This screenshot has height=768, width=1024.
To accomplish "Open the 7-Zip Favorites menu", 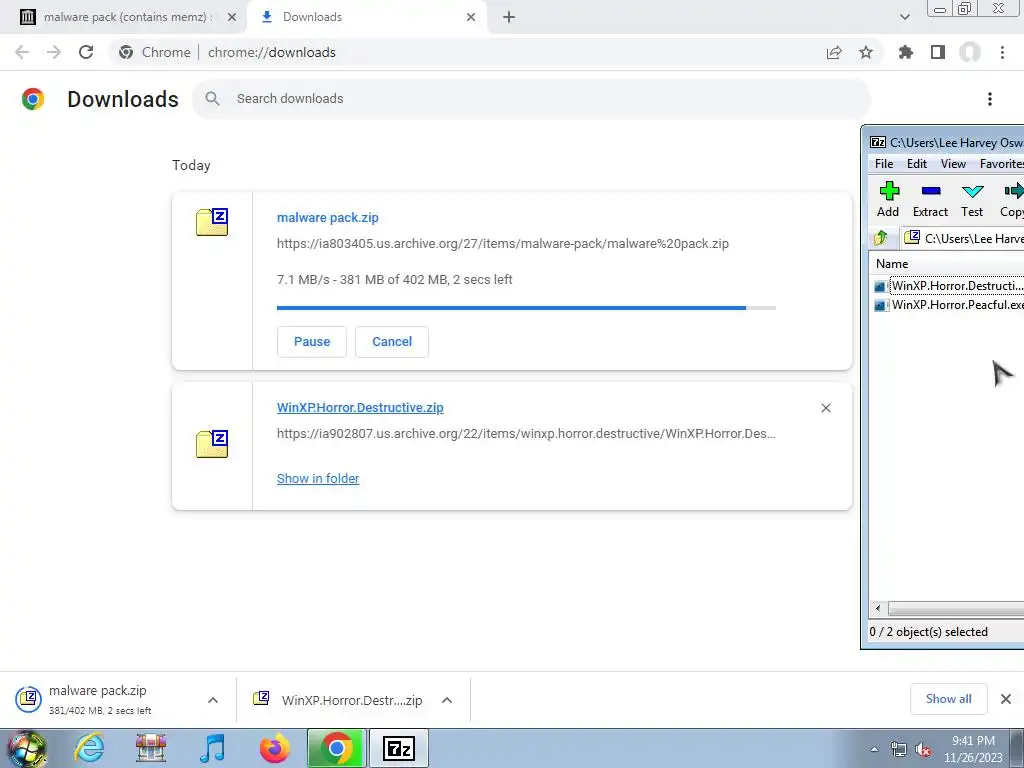I will [x=1001, y=164].
